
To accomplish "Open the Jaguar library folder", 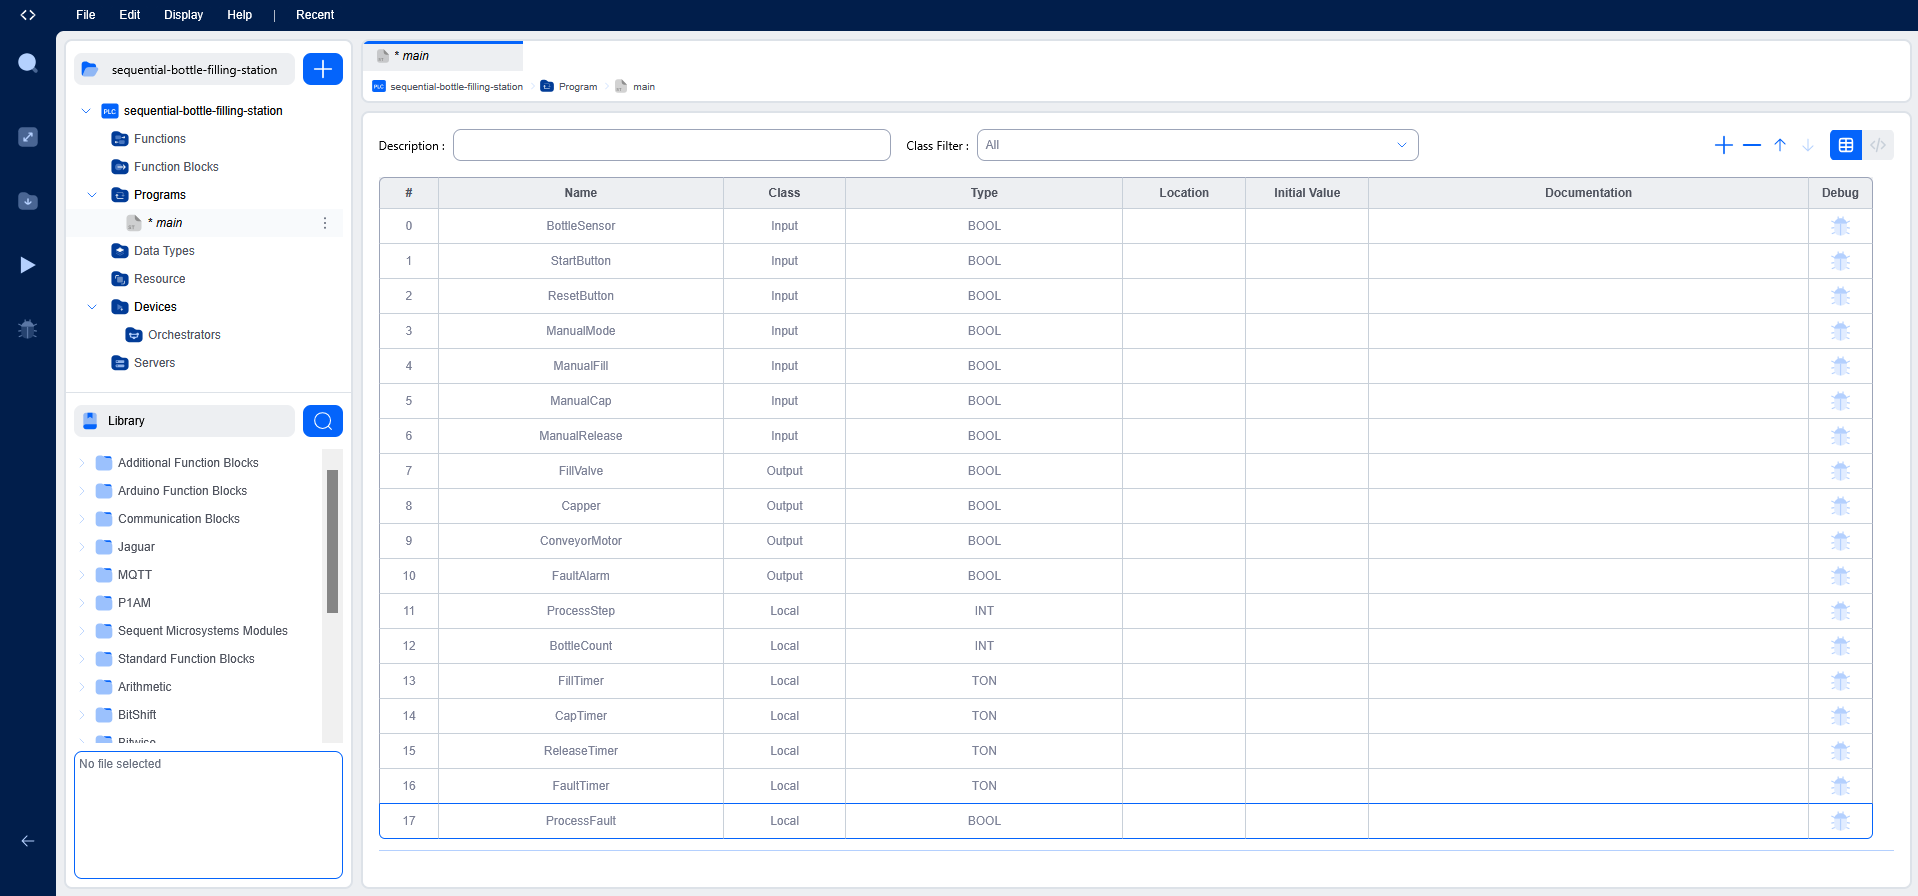I will [136, 547].
